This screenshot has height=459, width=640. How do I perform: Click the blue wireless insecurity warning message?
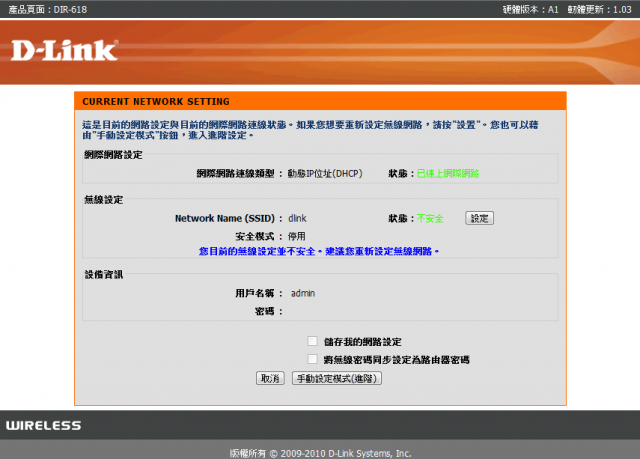[319, 251]
